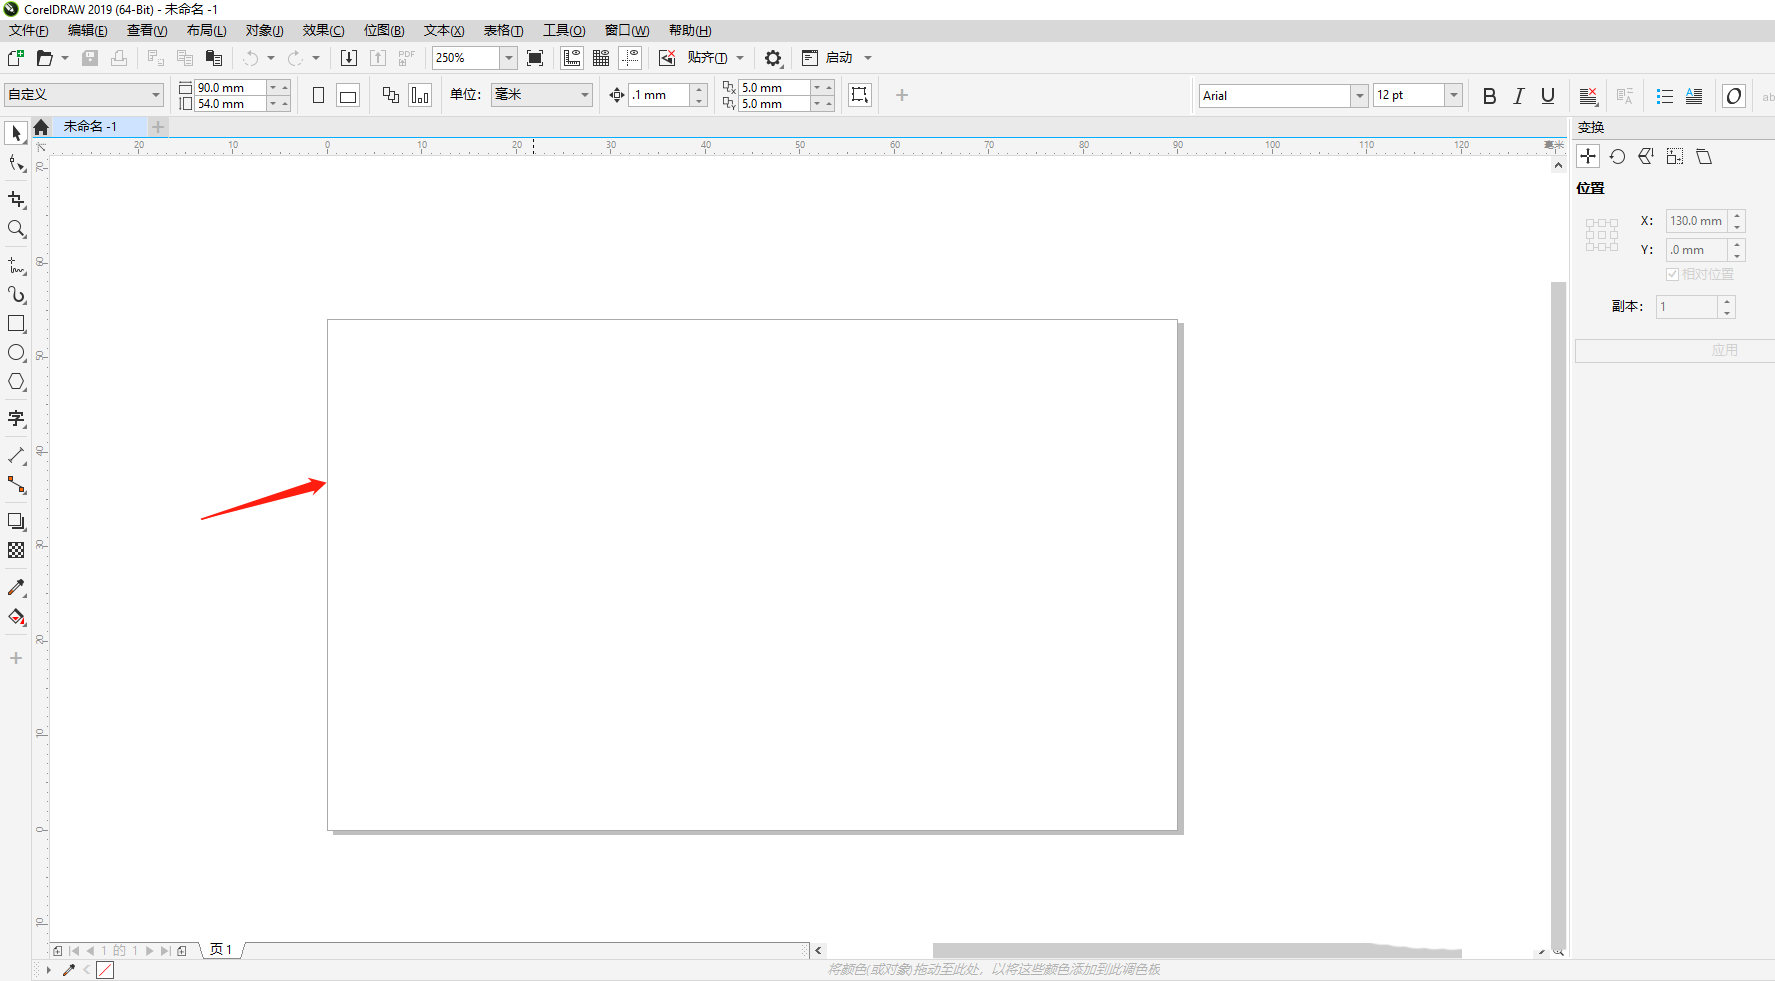This screenshot has height=981, width=1775.
Task: Toggle the 相对位置 checkbox in the Transform docker
Action: coord(1674,273)
